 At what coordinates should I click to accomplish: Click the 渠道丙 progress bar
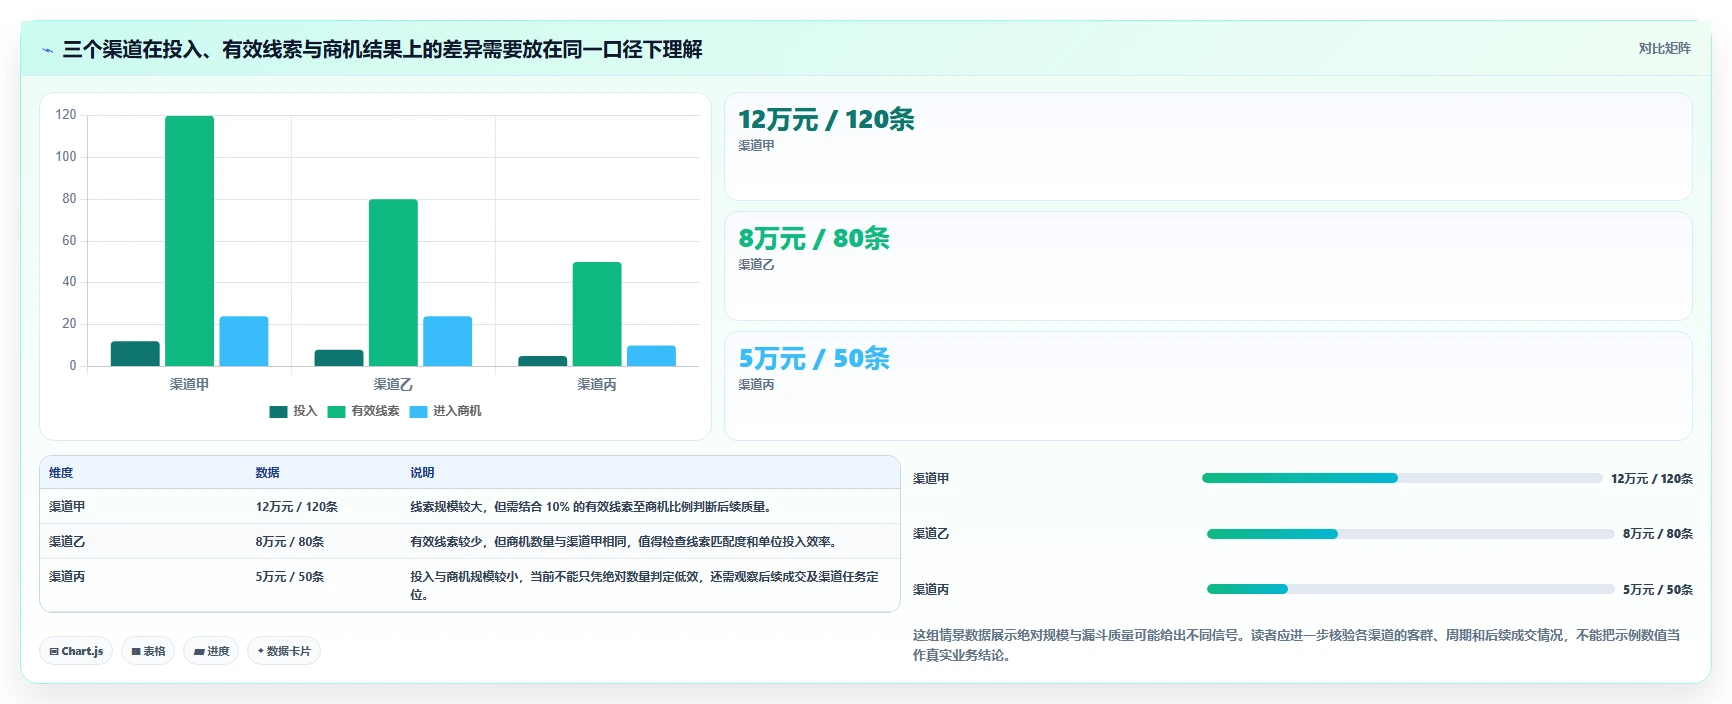point(1410,589)
